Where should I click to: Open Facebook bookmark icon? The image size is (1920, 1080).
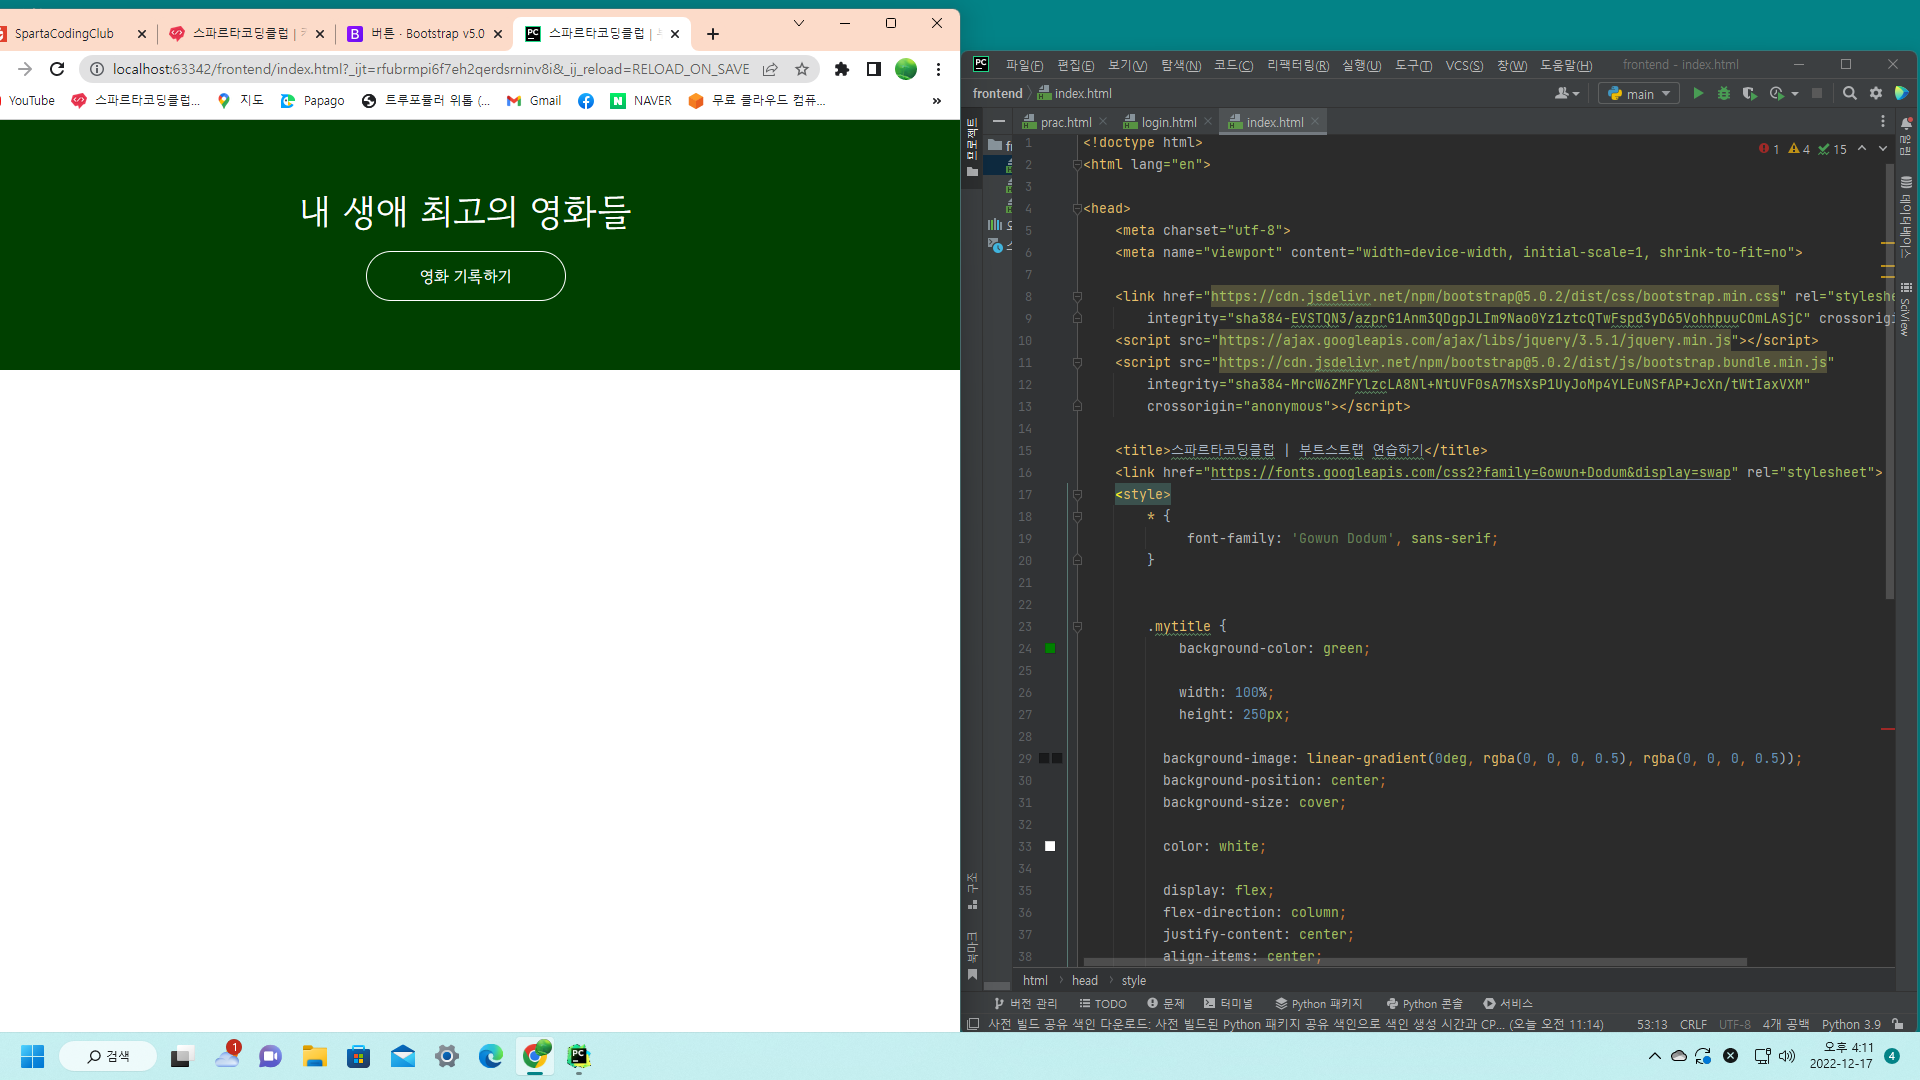pyautogui.click(x=586, y=101)
